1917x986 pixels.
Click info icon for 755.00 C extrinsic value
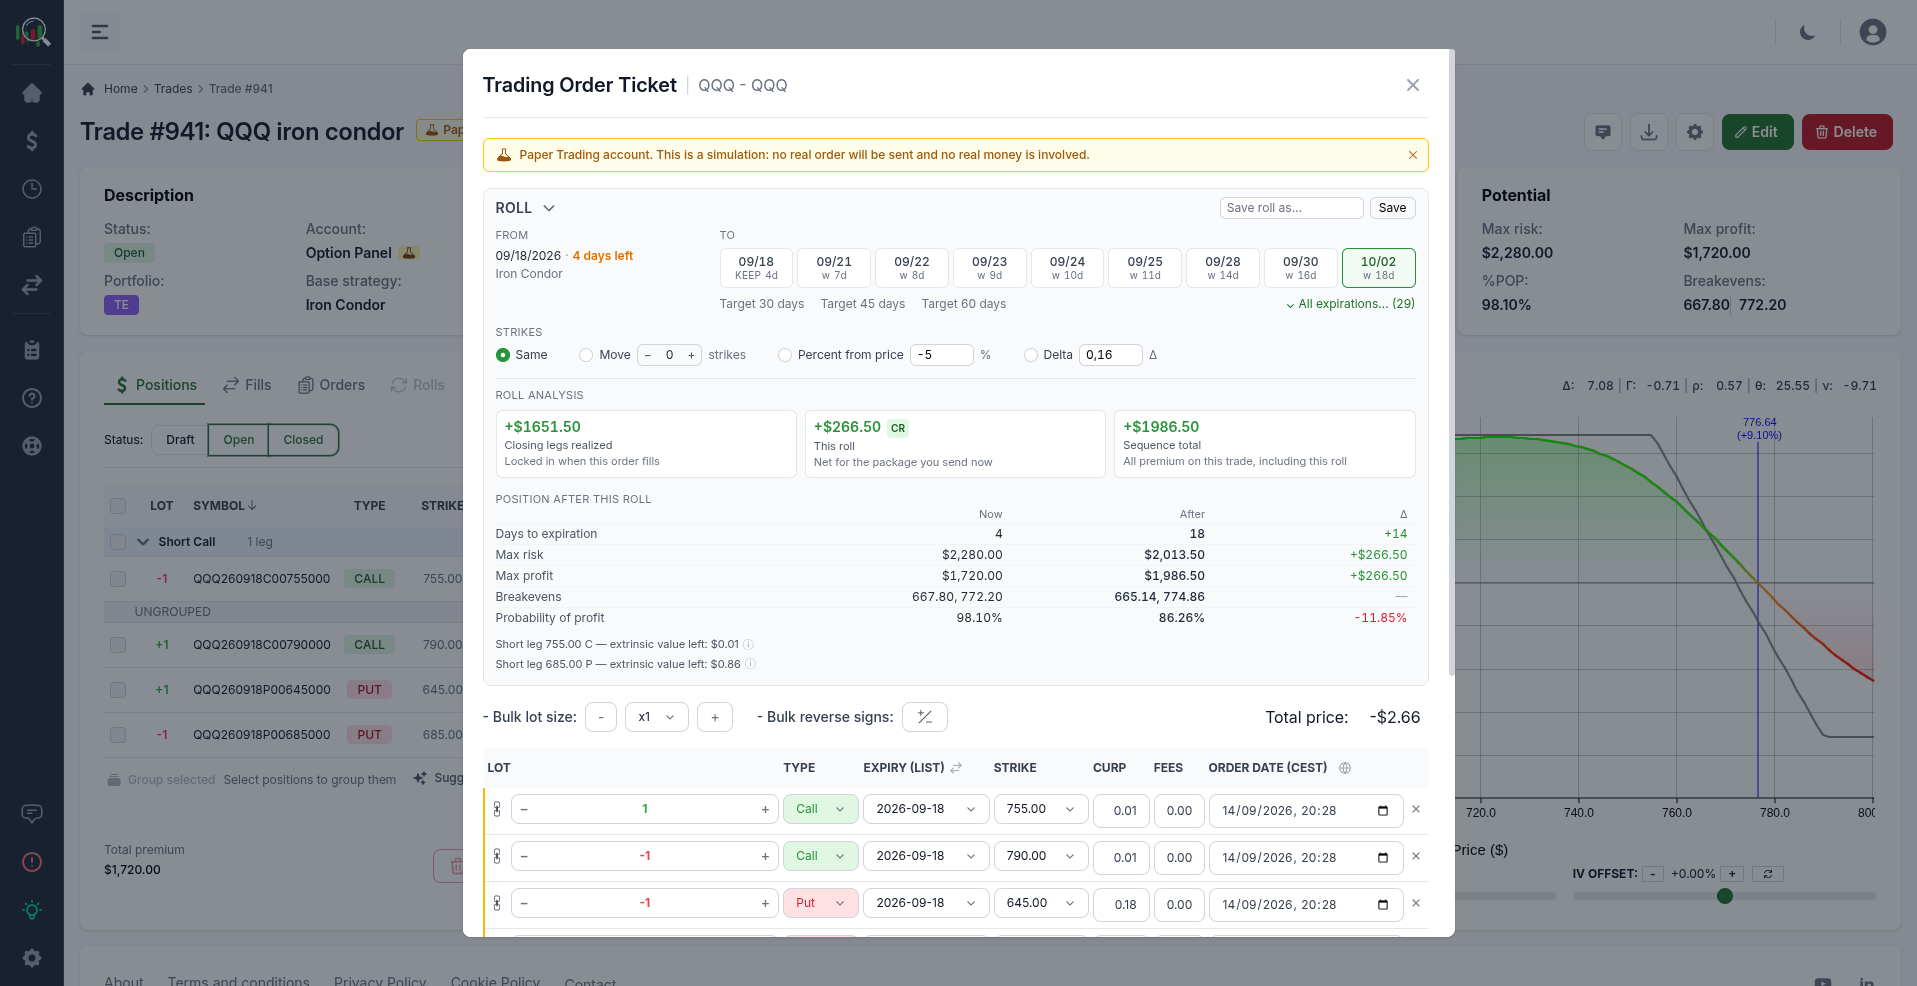748,644
